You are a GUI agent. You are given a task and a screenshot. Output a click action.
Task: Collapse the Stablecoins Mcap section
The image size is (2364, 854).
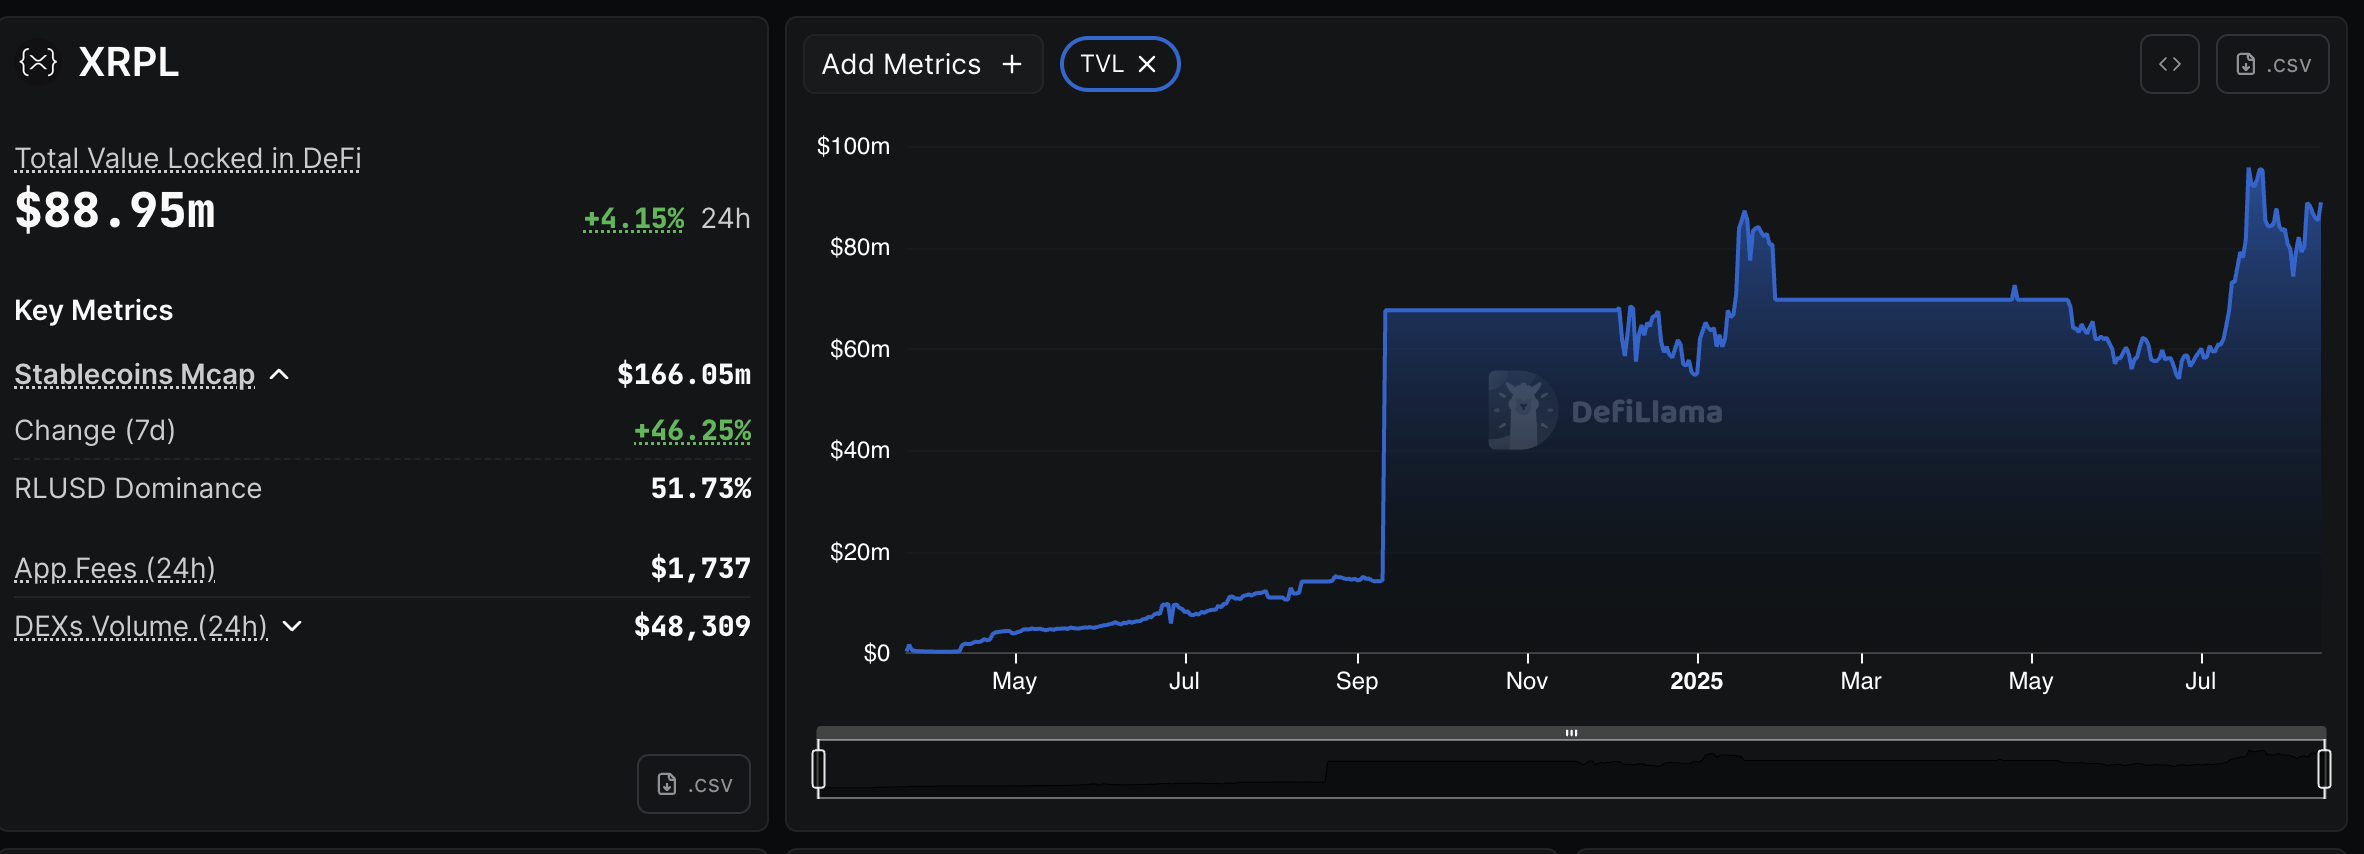click(280, 374)
